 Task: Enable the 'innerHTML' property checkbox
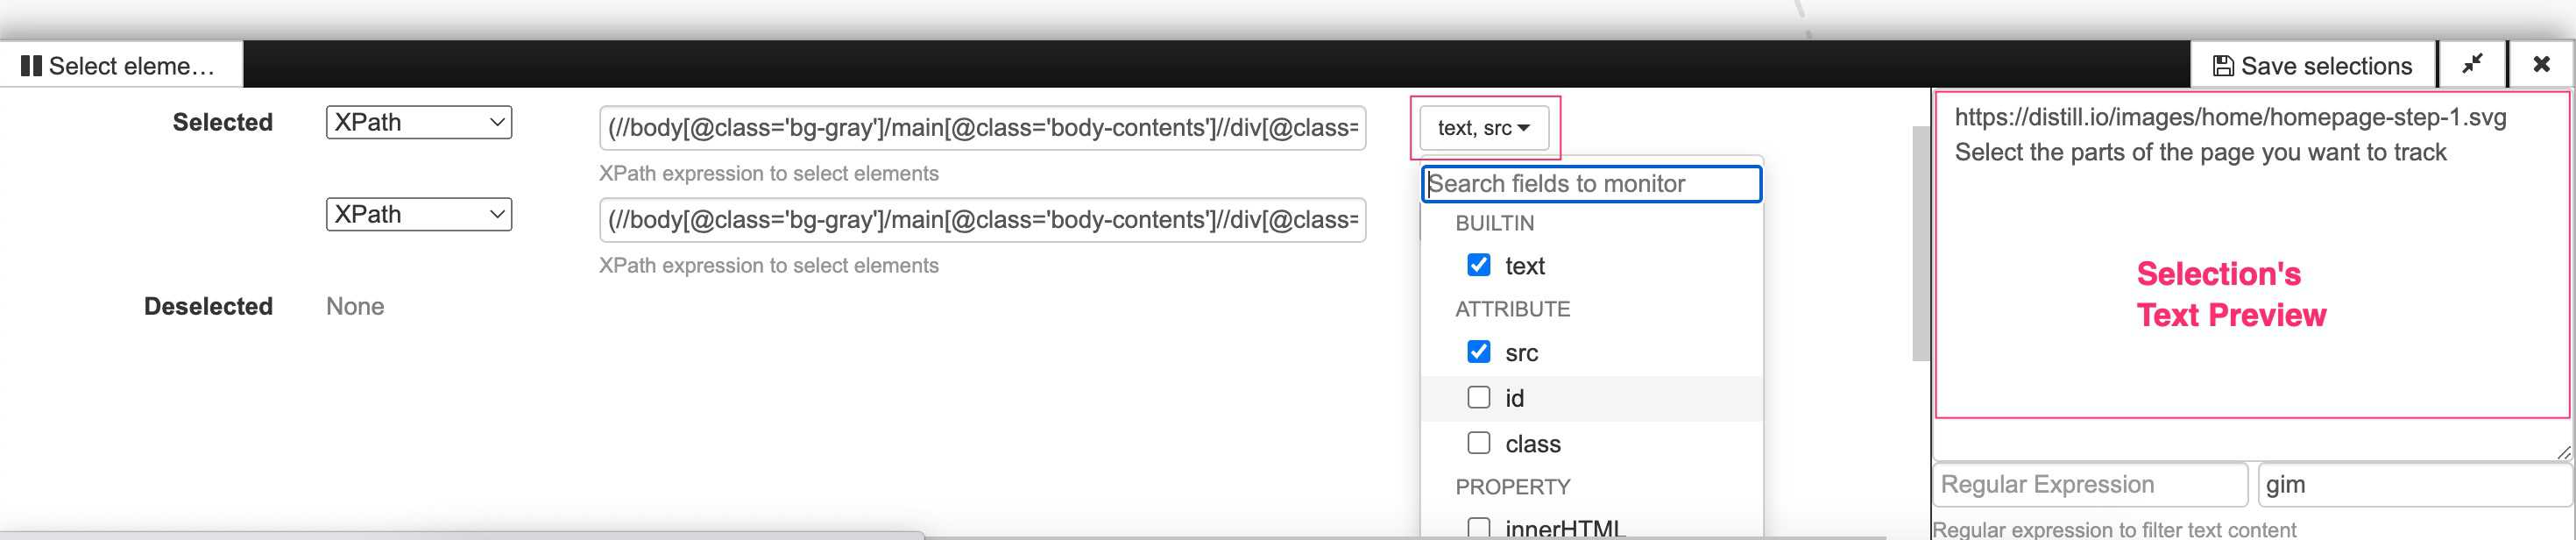(x=1478, y=527)
